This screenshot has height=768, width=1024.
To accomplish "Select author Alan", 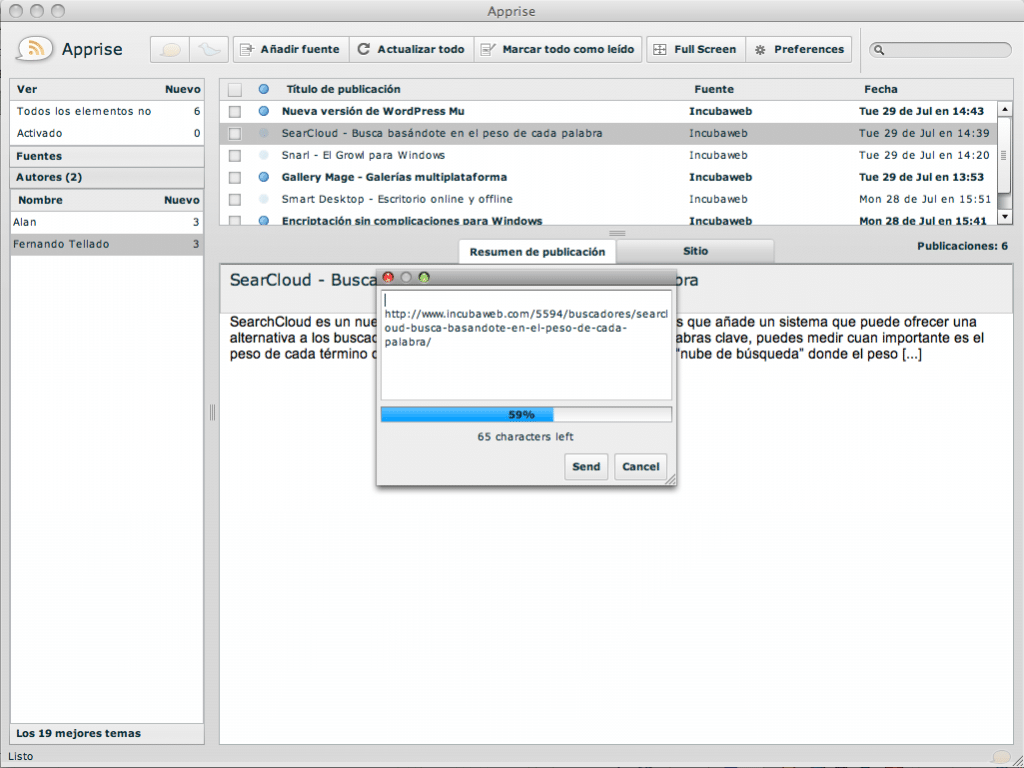I will click(x=107, y=222).
